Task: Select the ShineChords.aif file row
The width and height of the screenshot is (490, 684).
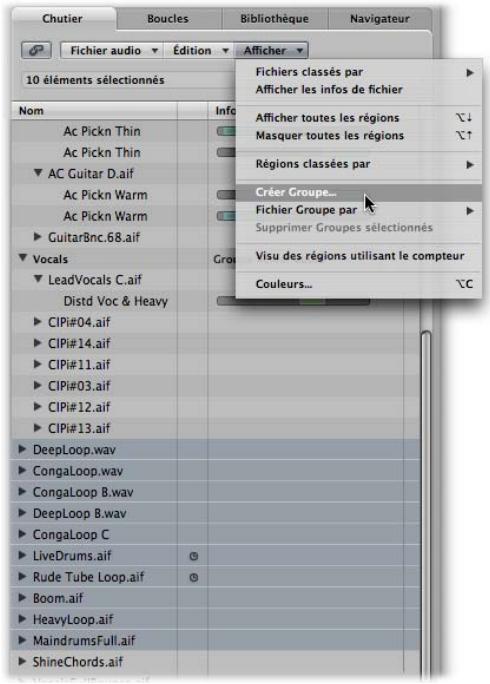Action: click(x=215, y=662)
